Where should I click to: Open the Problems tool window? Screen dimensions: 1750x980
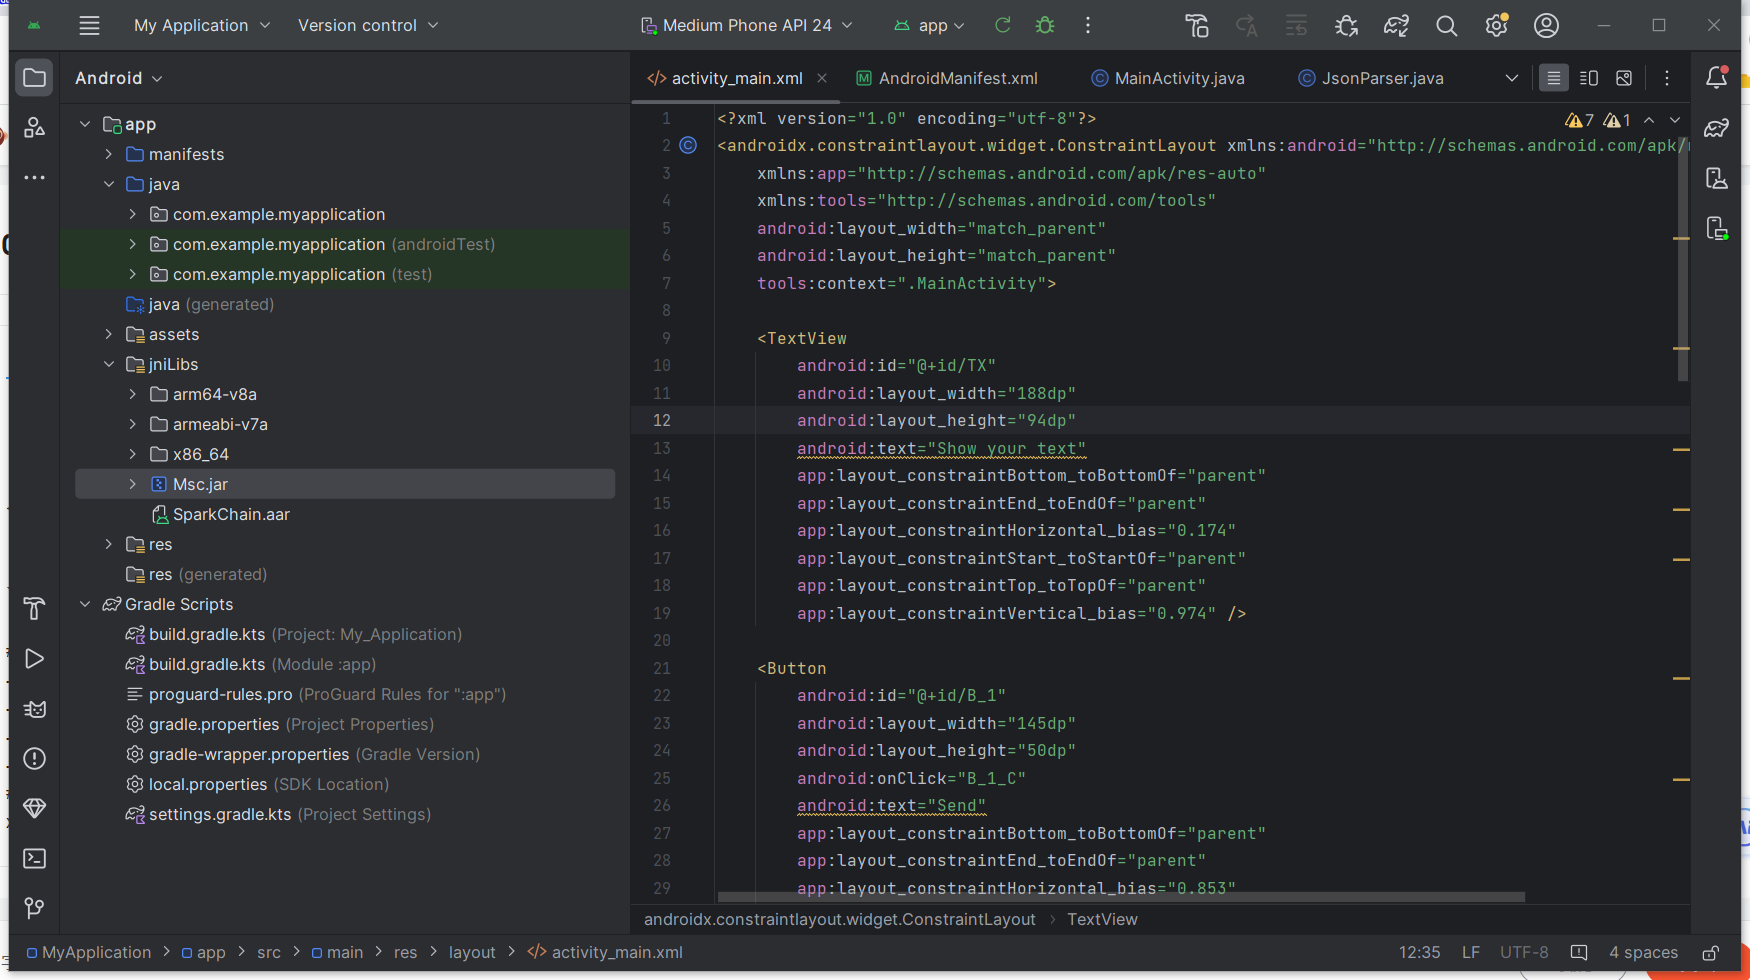coord(34,759)
